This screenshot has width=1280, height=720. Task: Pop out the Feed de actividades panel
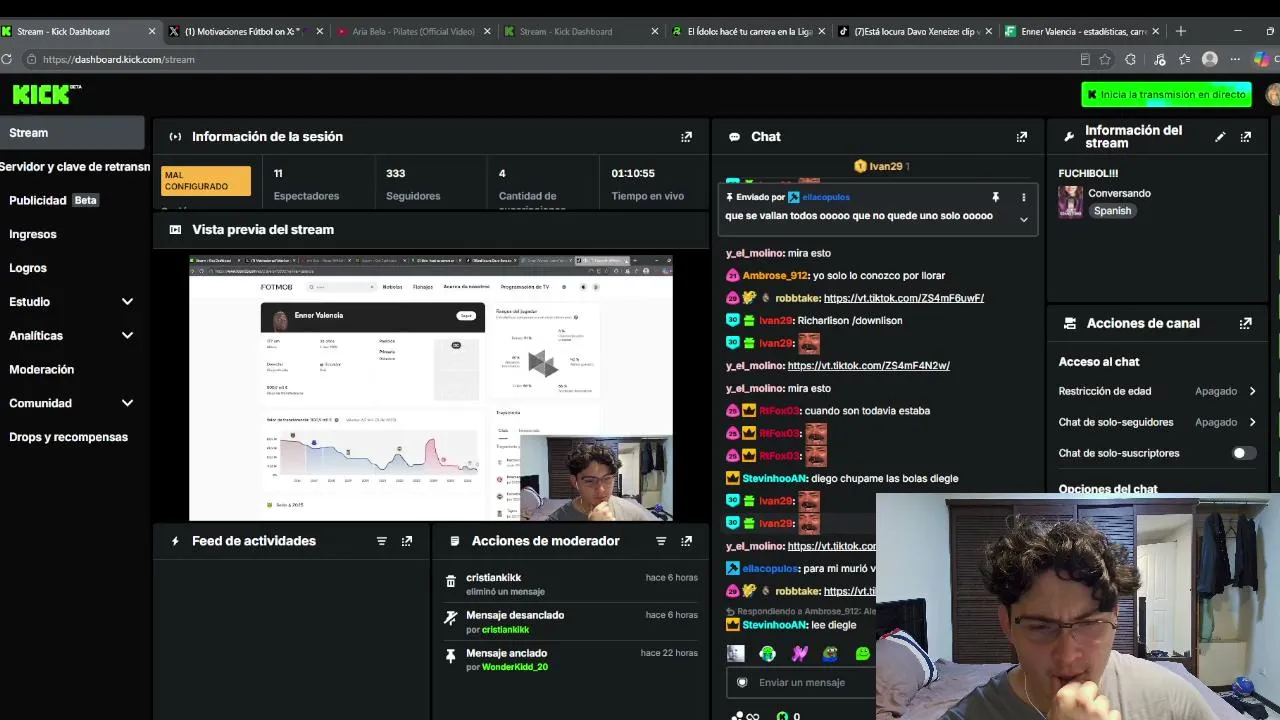(407, 541)
